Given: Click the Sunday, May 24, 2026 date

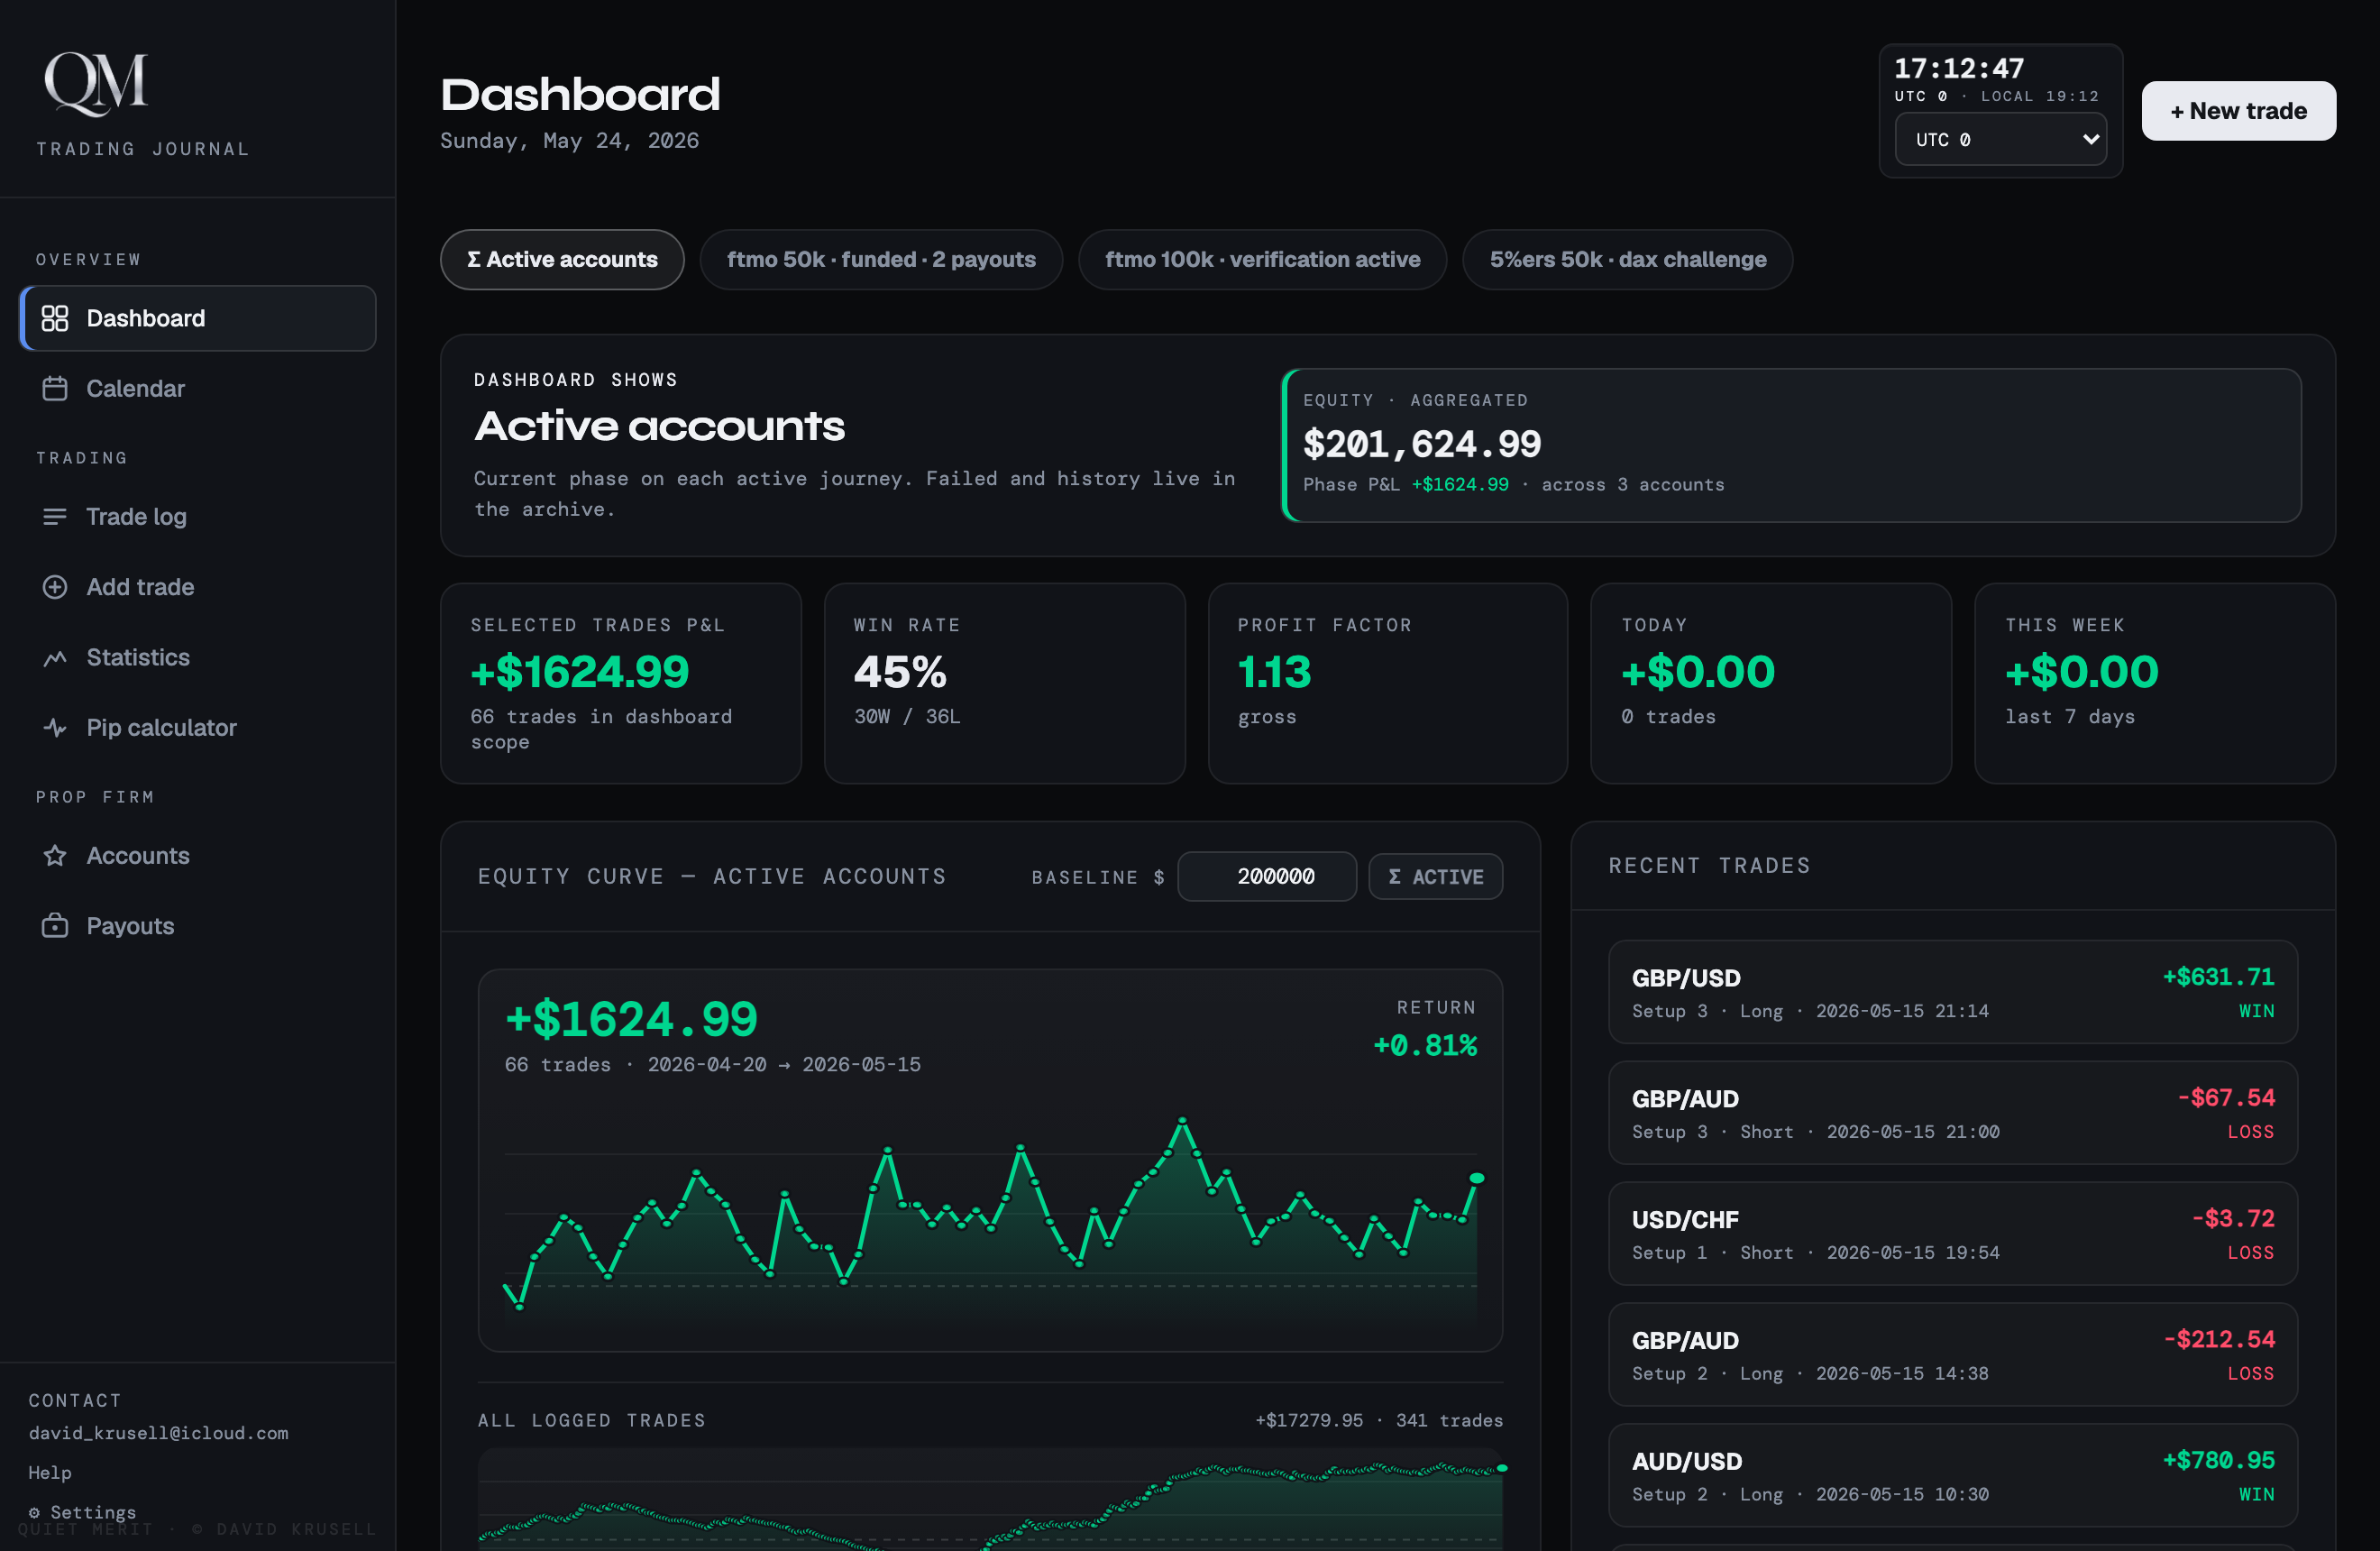Looking at the screenshot, I should (570, 141).
